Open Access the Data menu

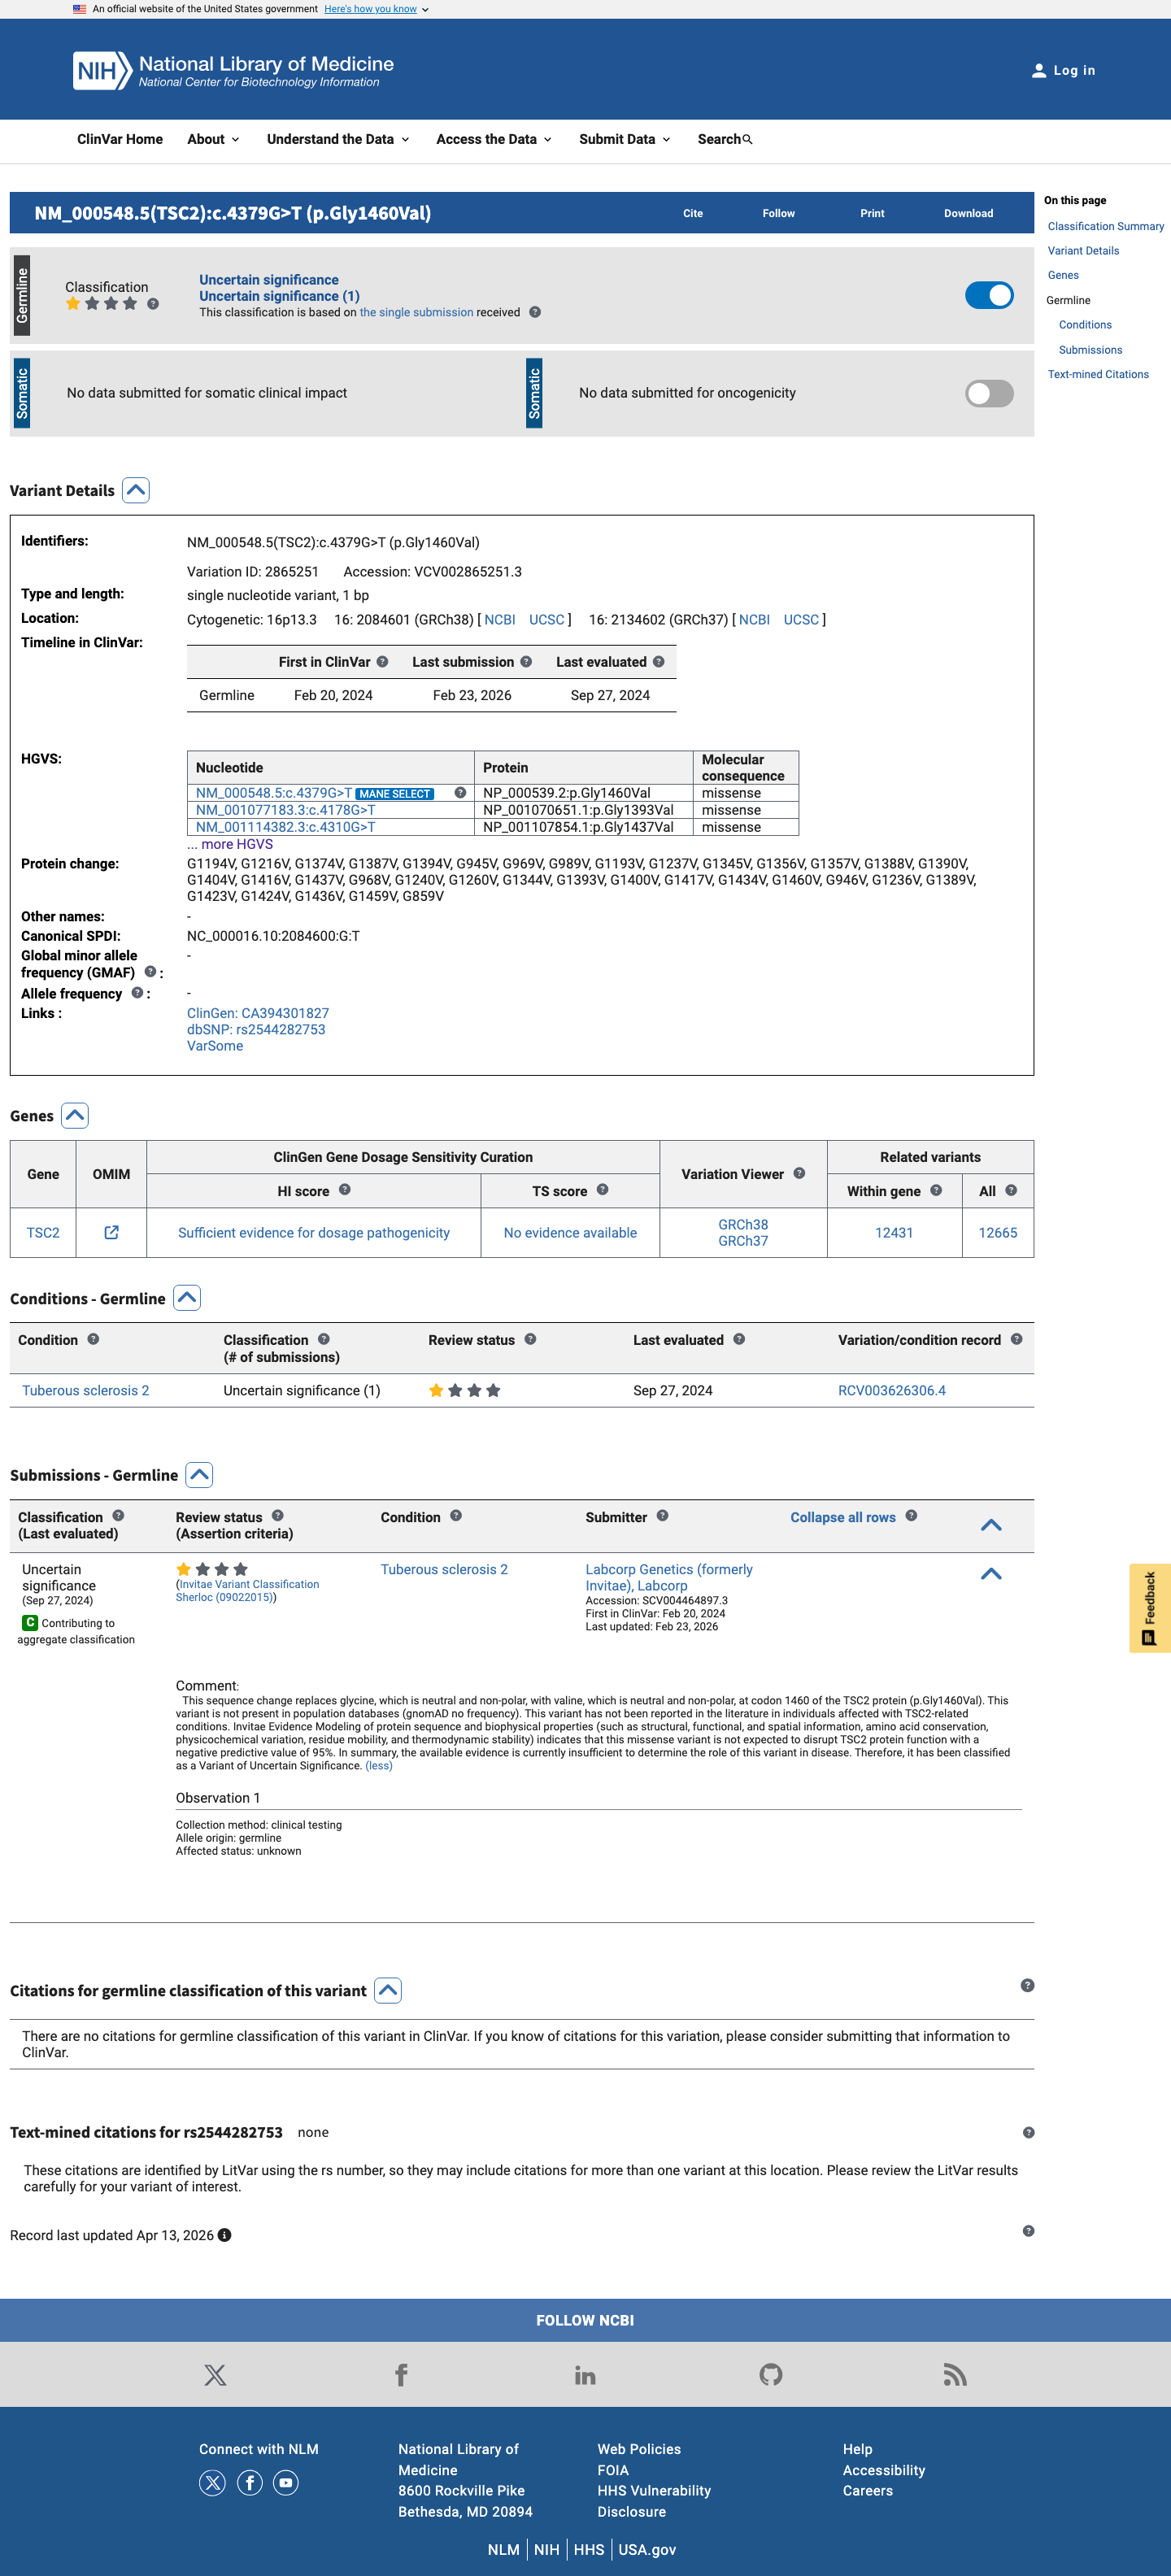click(494, 140)
